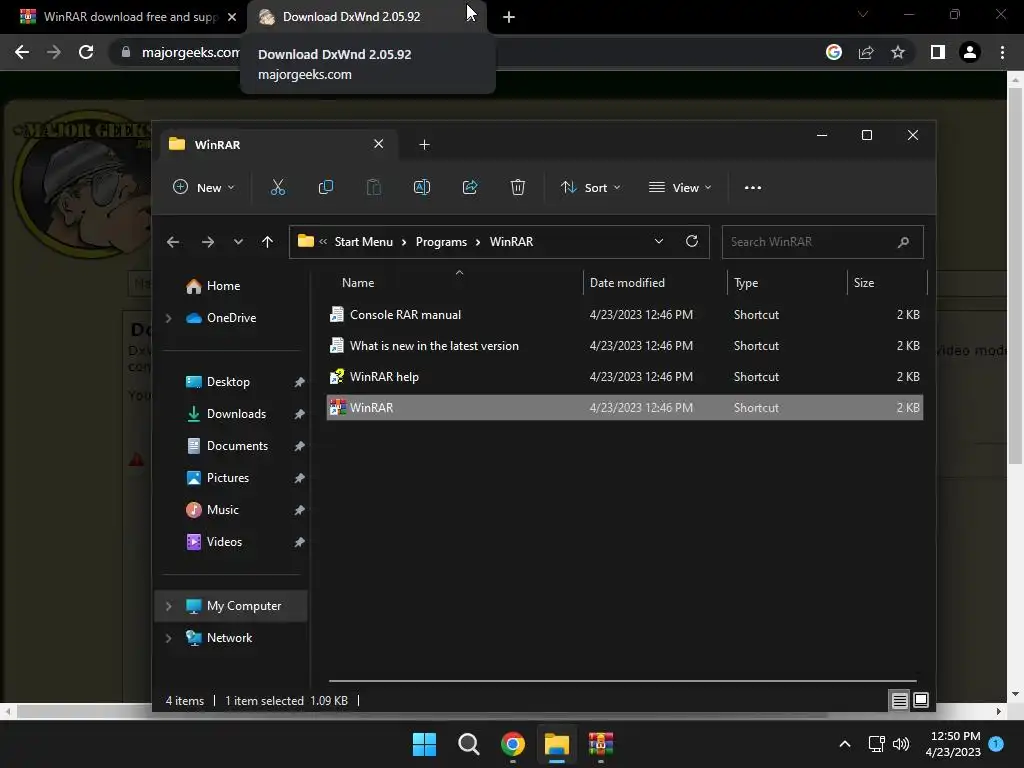Open Chrome three-dot menu
Viewport: 1024px width, 768px height.
click(x=1002, y=52)
